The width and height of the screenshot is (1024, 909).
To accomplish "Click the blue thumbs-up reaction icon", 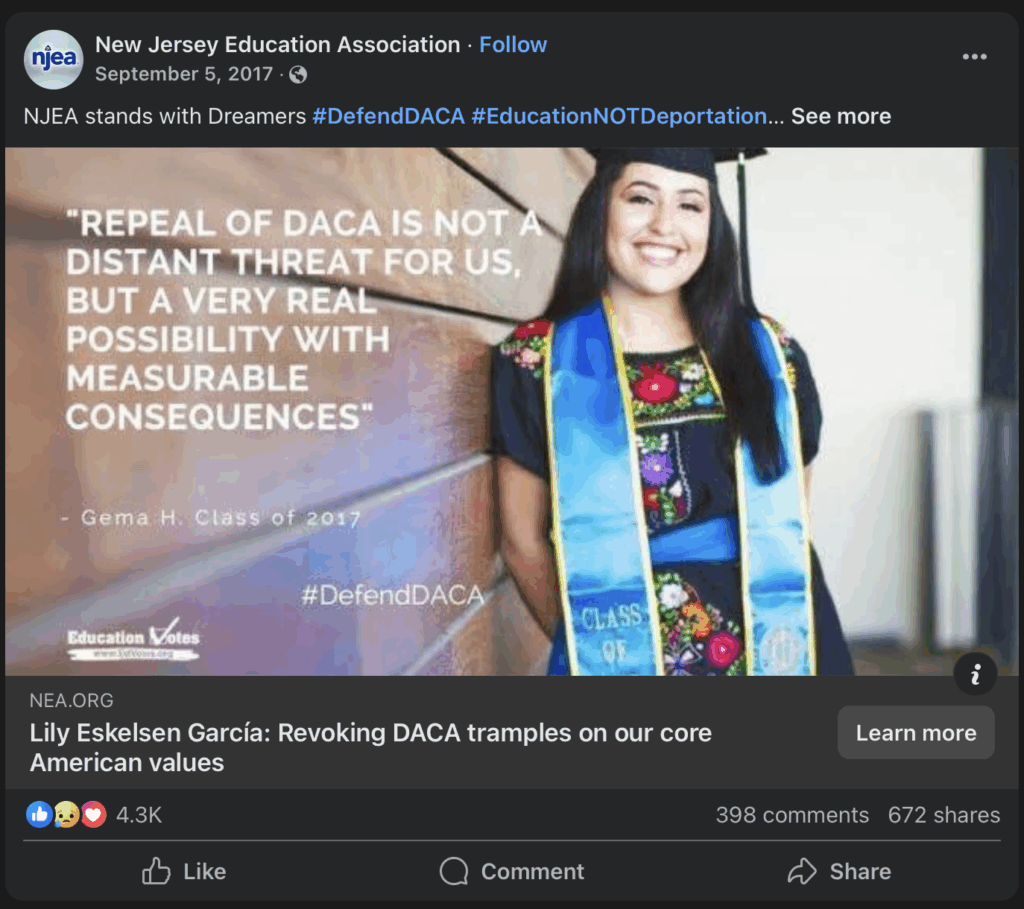I will coord(39,815).
